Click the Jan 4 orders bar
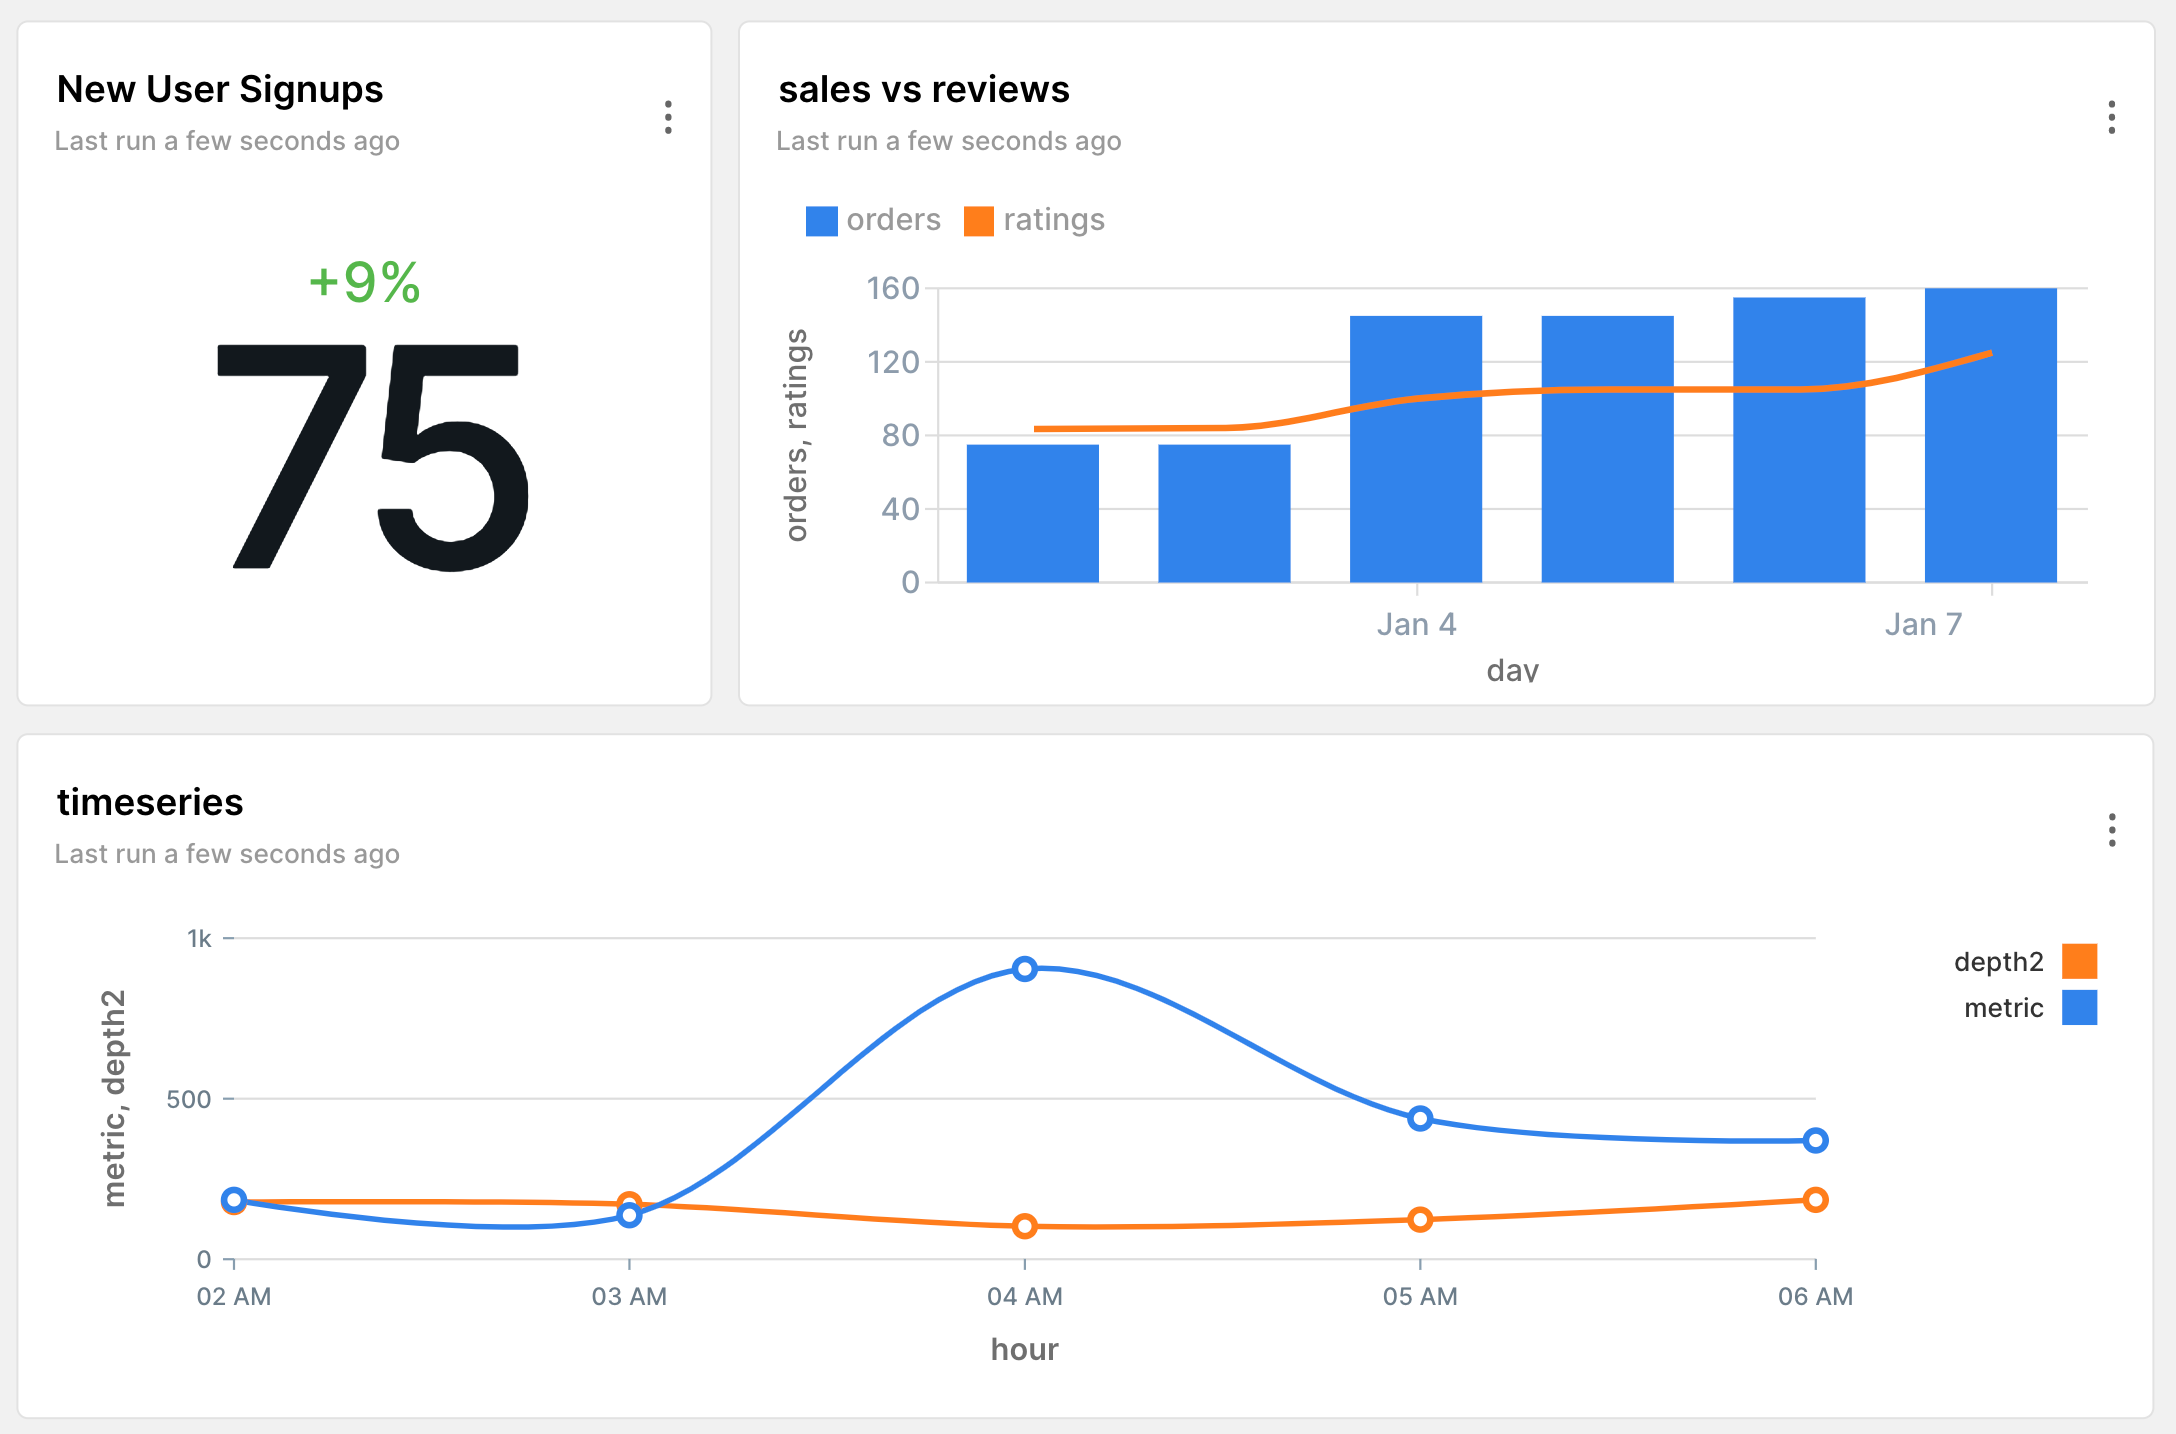Viewport: 2176px width, 1434px height. click(1415, 490)
